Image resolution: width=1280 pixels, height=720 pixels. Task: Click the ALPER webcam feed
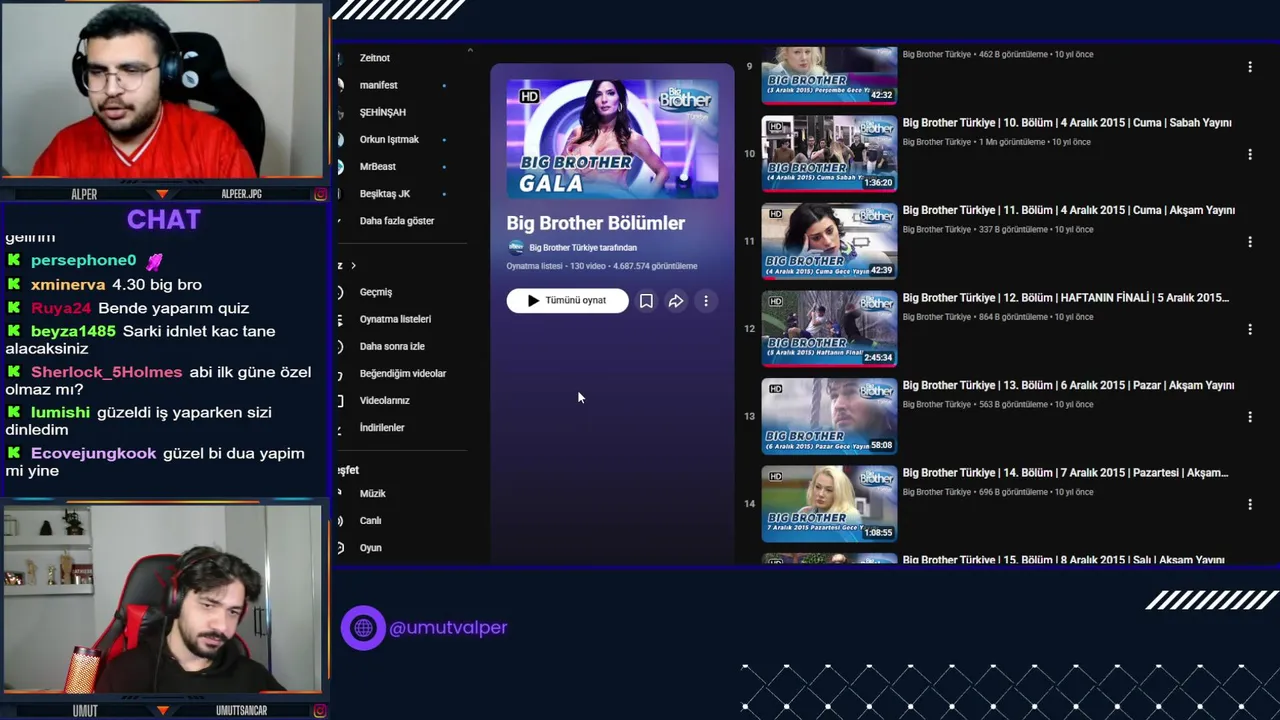click(x=162, y=90)
